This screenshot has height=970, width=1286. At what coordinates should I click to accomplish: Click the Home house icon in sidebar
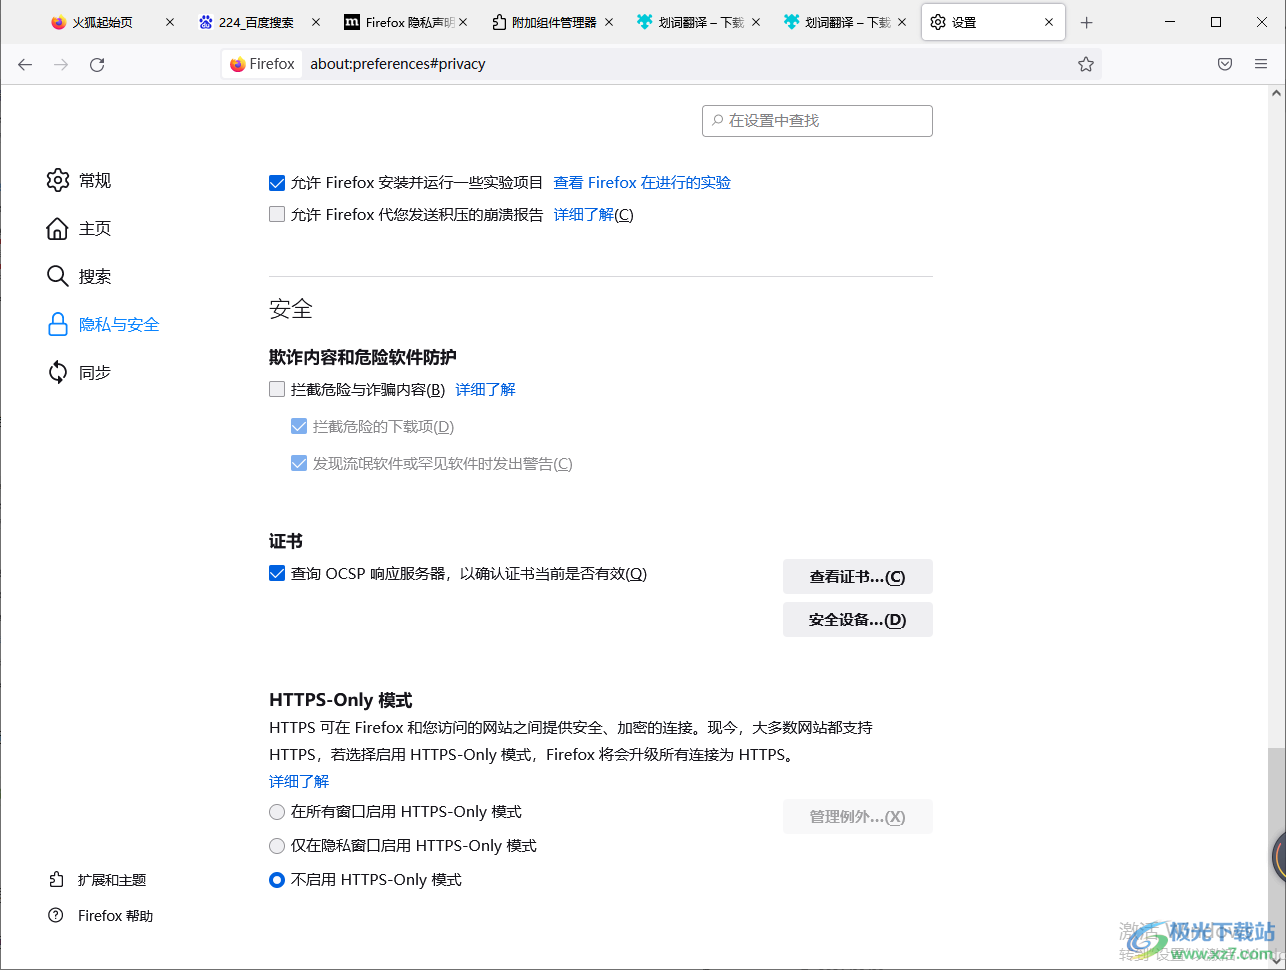[58, 228]
